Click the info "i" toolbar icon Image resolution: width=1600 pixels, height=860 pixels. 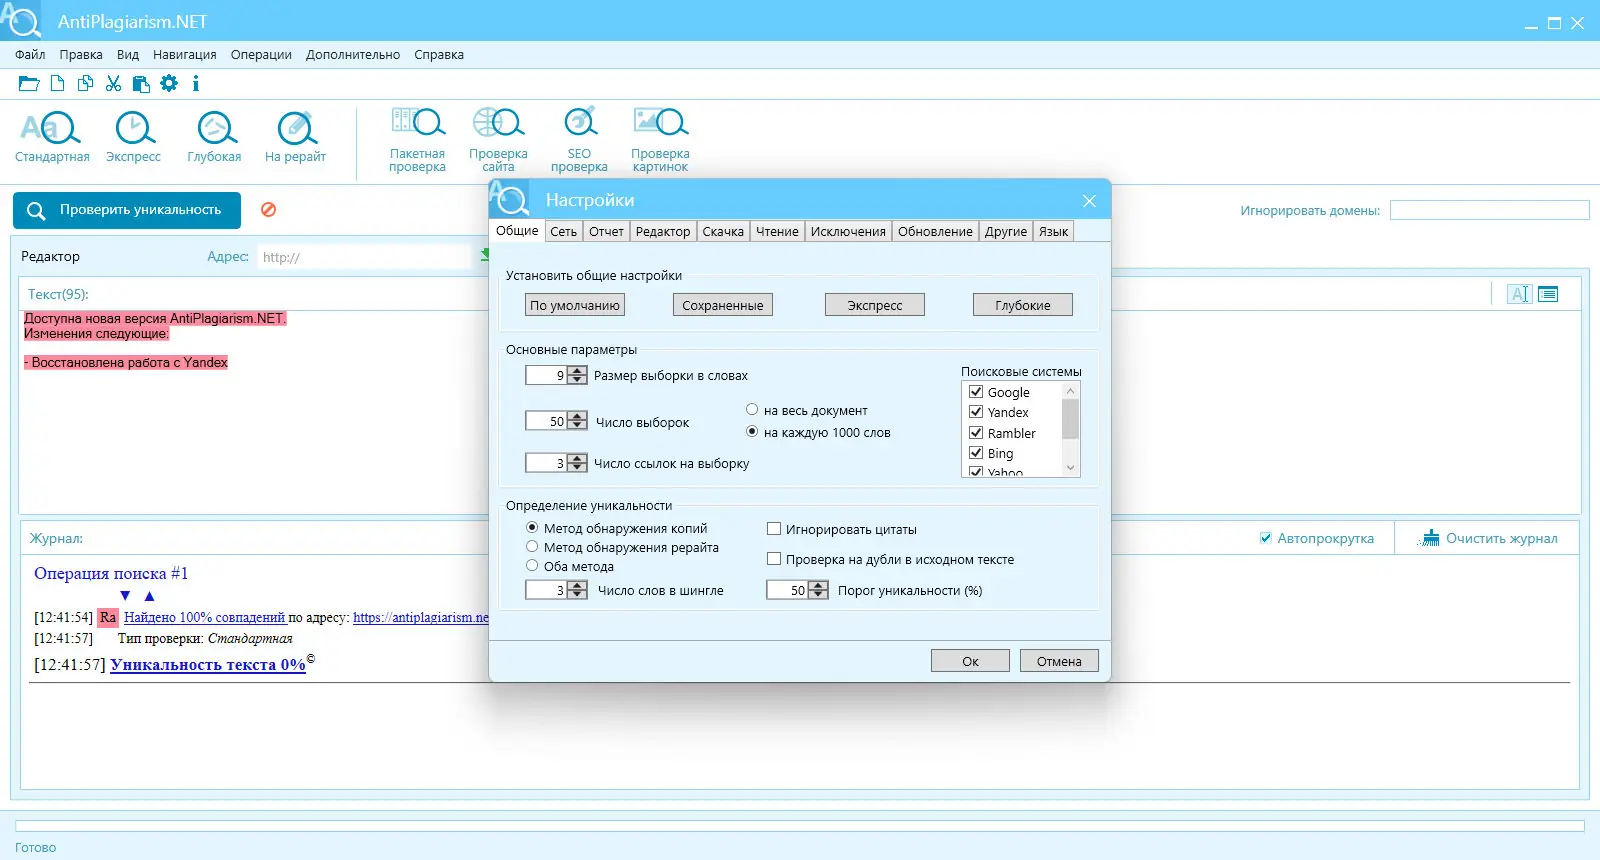[x=196, y=84]
